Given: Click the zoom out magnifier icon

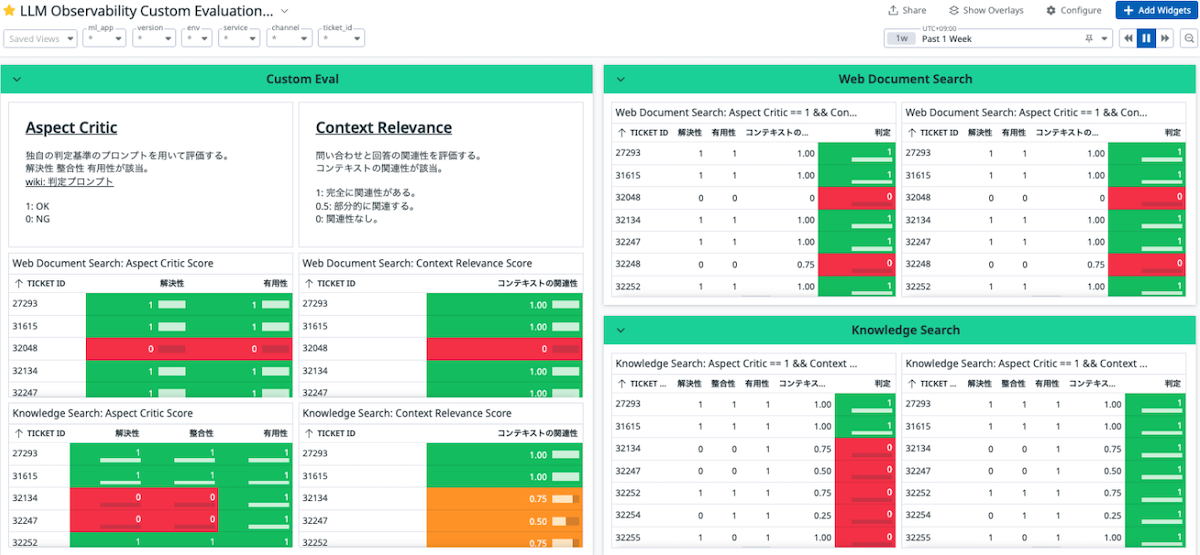Looking at the screenshot, I should click(x=1189, y=38).
